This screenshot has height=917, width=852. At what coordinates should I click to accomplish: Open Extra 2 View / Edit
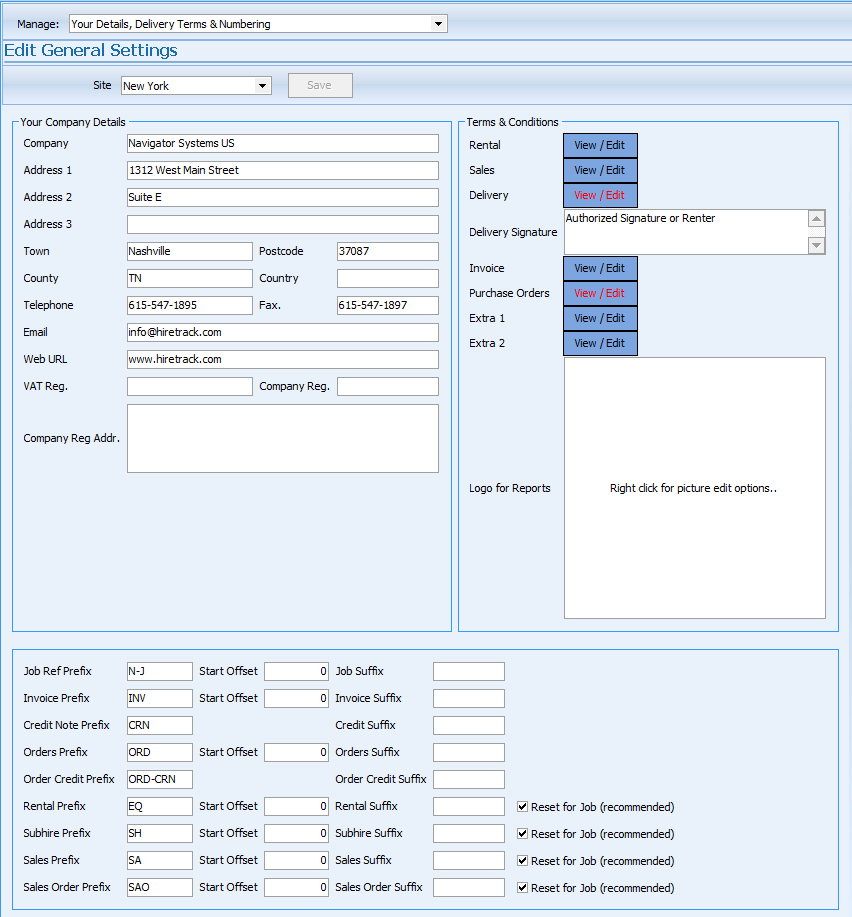600,344
